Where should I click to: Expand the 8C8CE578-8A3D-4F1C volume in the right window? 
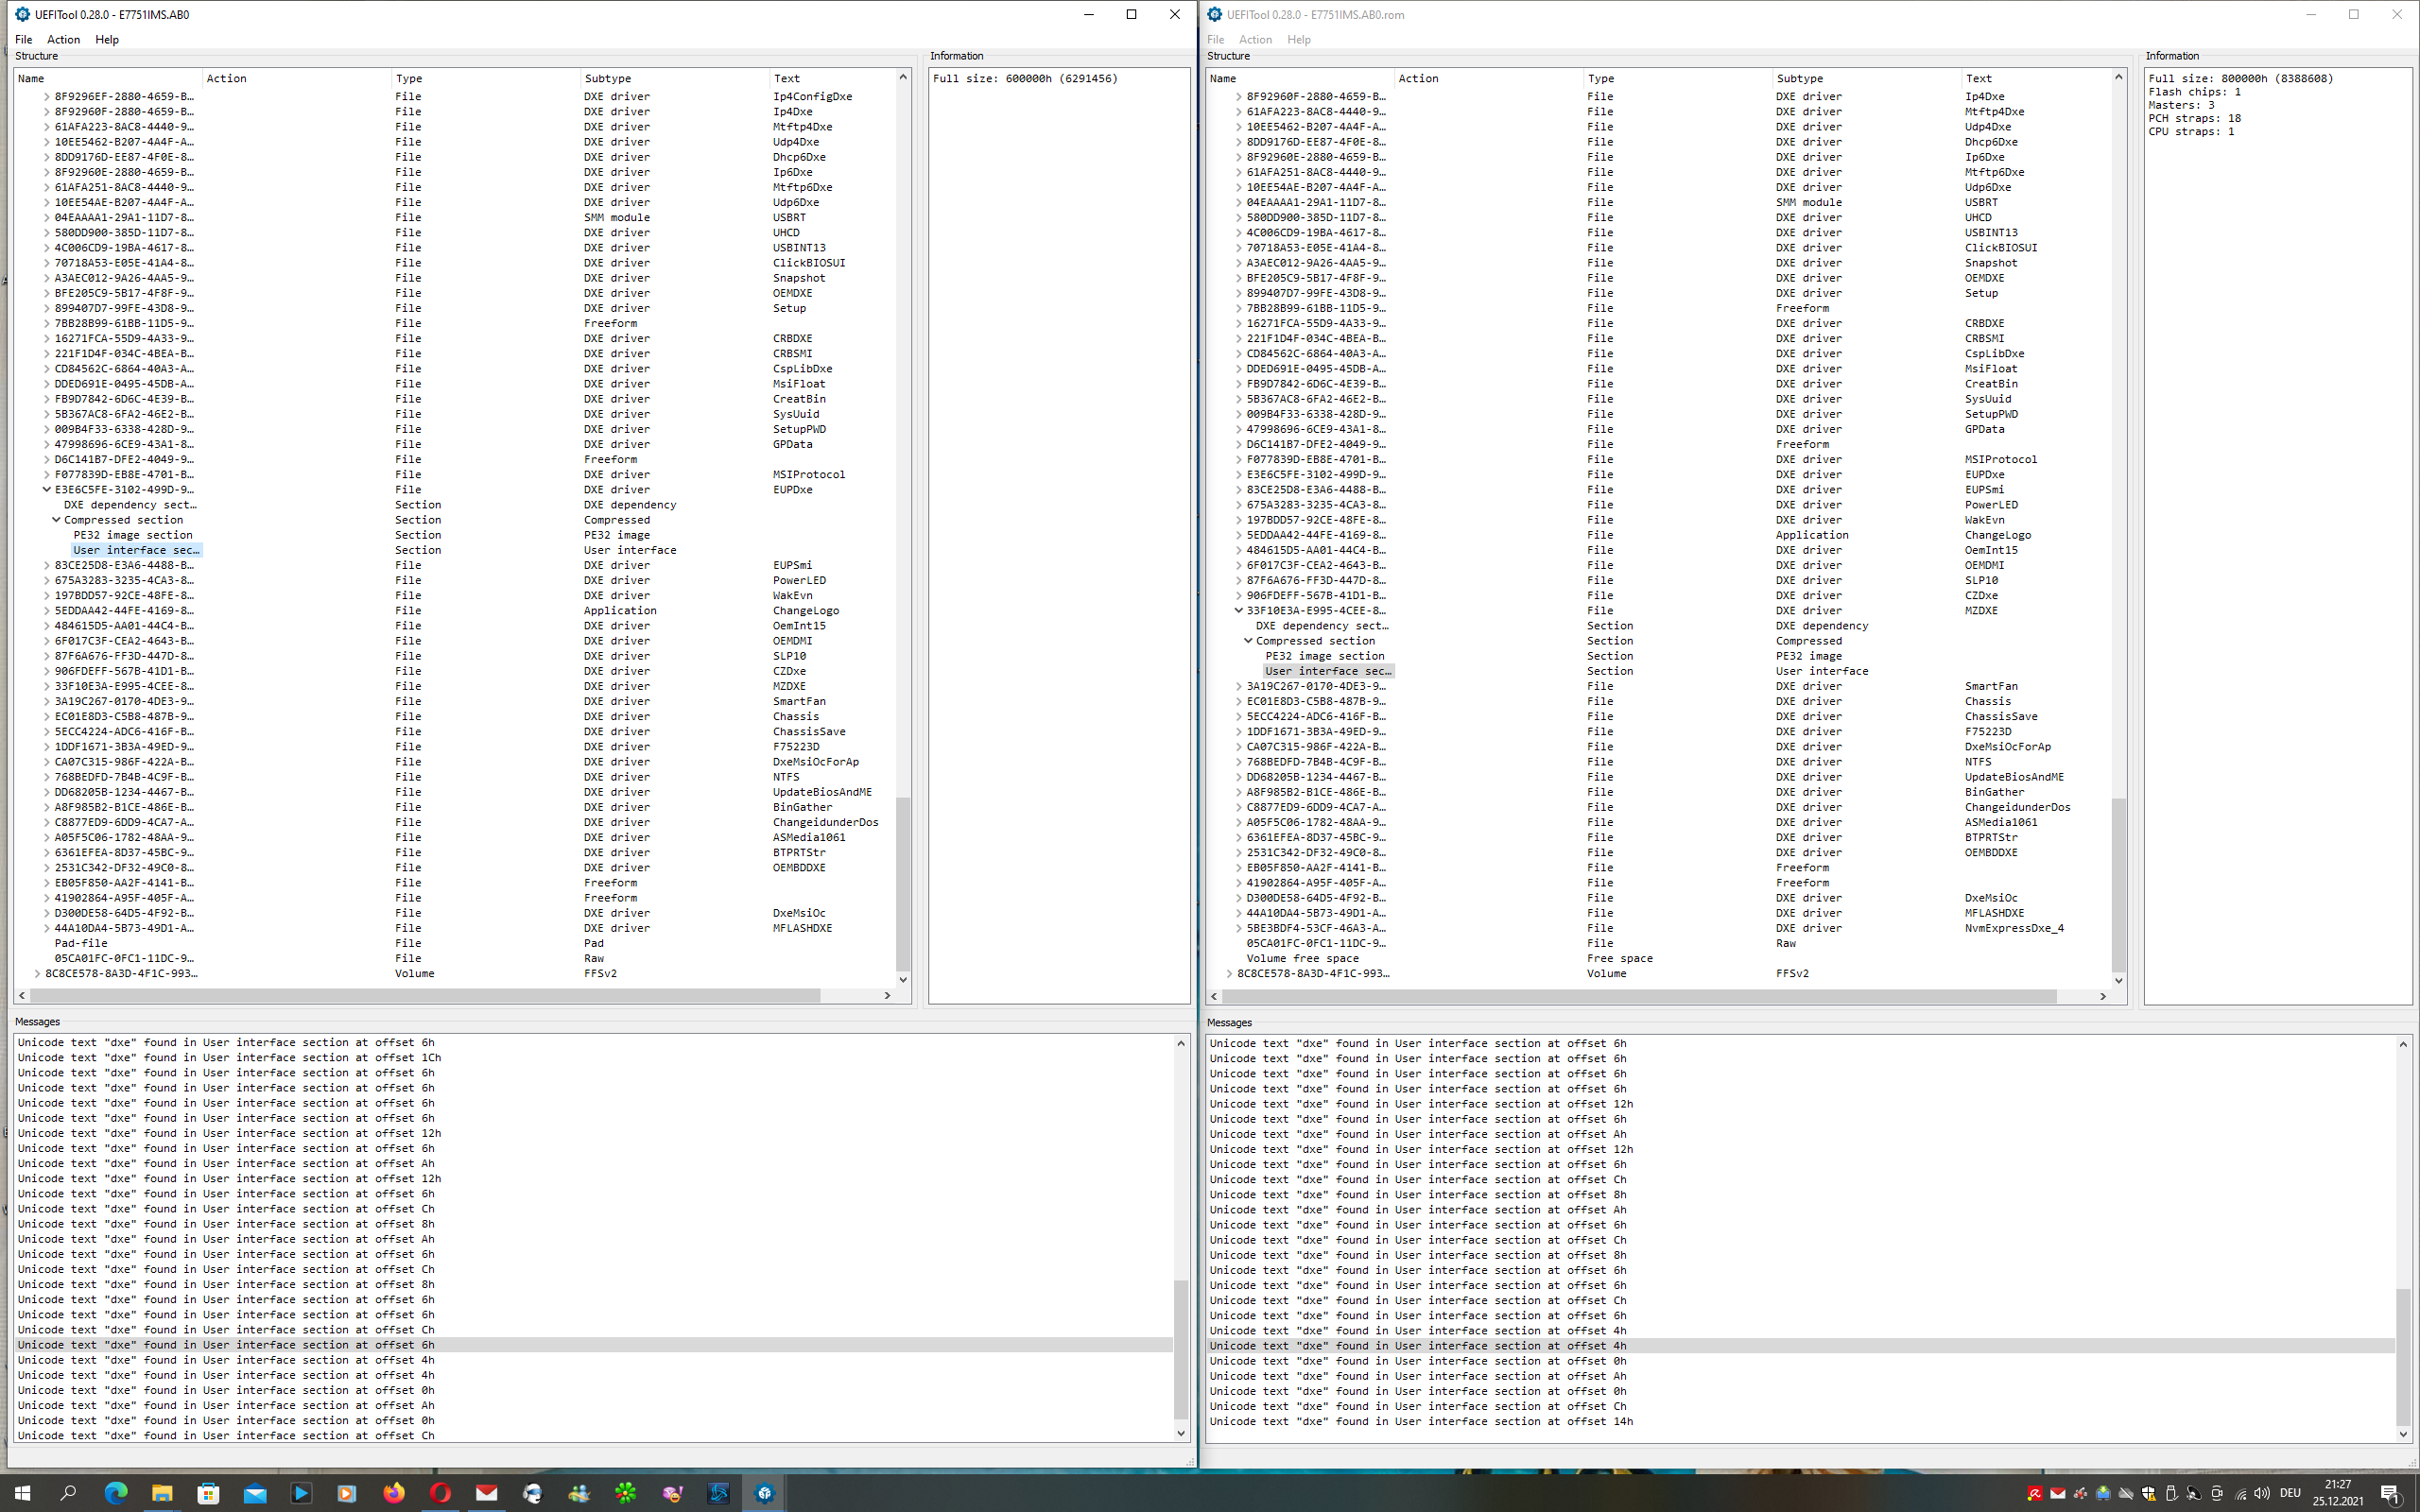[1229, 974]
